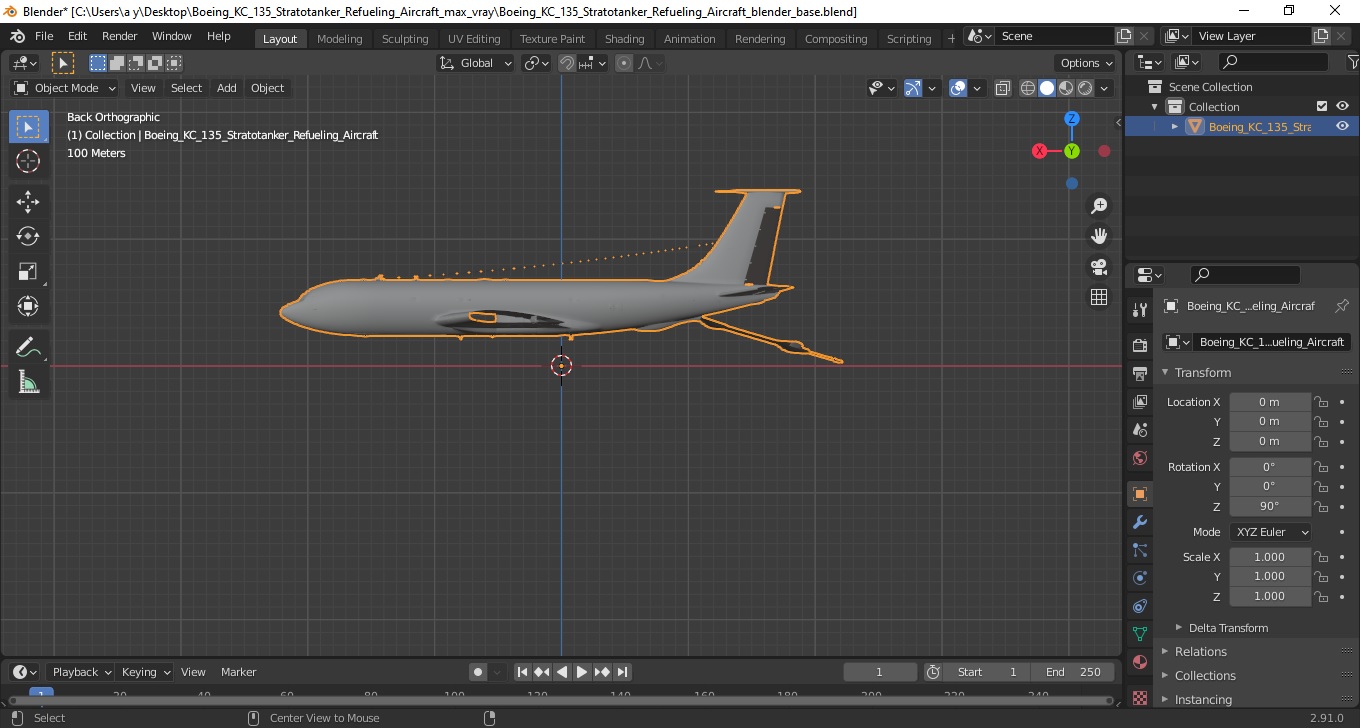Switch to the Modeling workspace tab

[x=340, y=39]
